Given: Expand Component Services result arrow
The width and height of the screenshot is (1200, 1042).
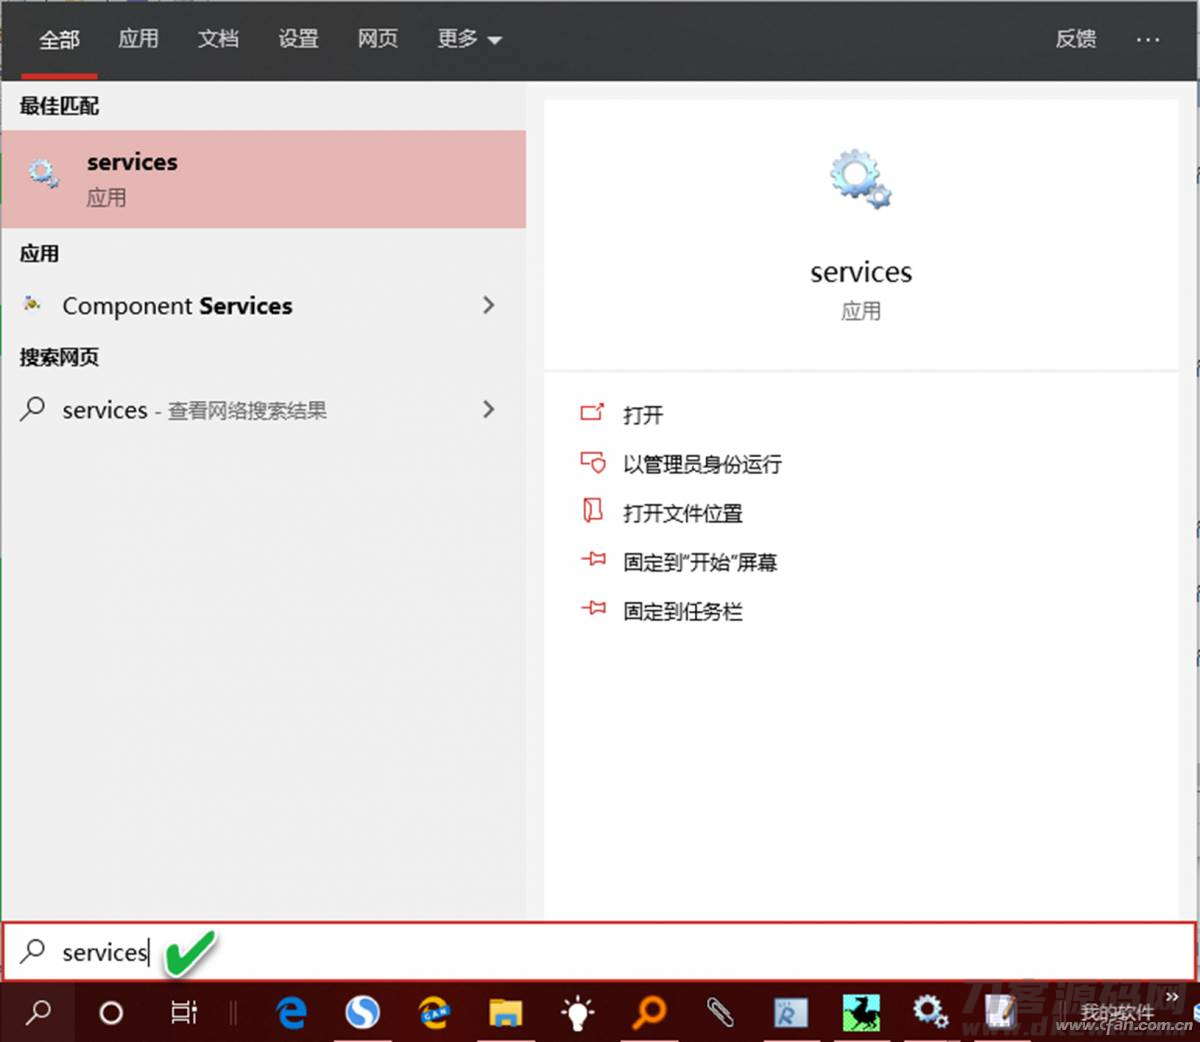Looking at the screenshot, I should tap(488, 305).
